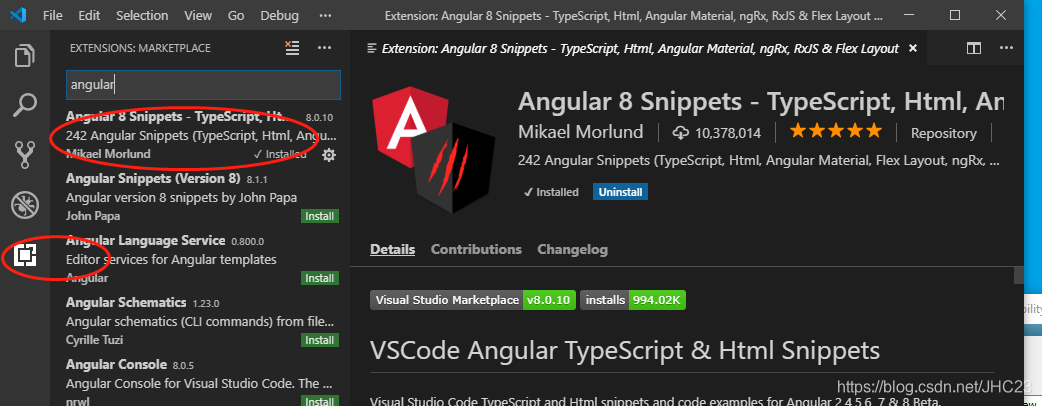Install Angular Console extension
The image size is (1042, 406).
pyautogui.click(x=320, y=401)
